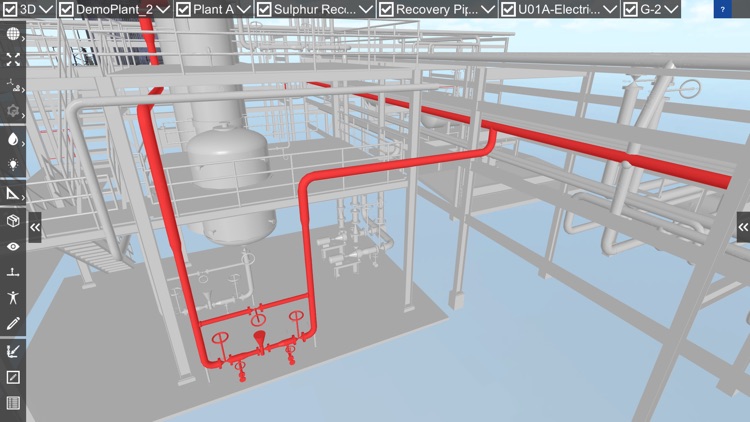Click the 3D box icon

click(x=13, y=221)
